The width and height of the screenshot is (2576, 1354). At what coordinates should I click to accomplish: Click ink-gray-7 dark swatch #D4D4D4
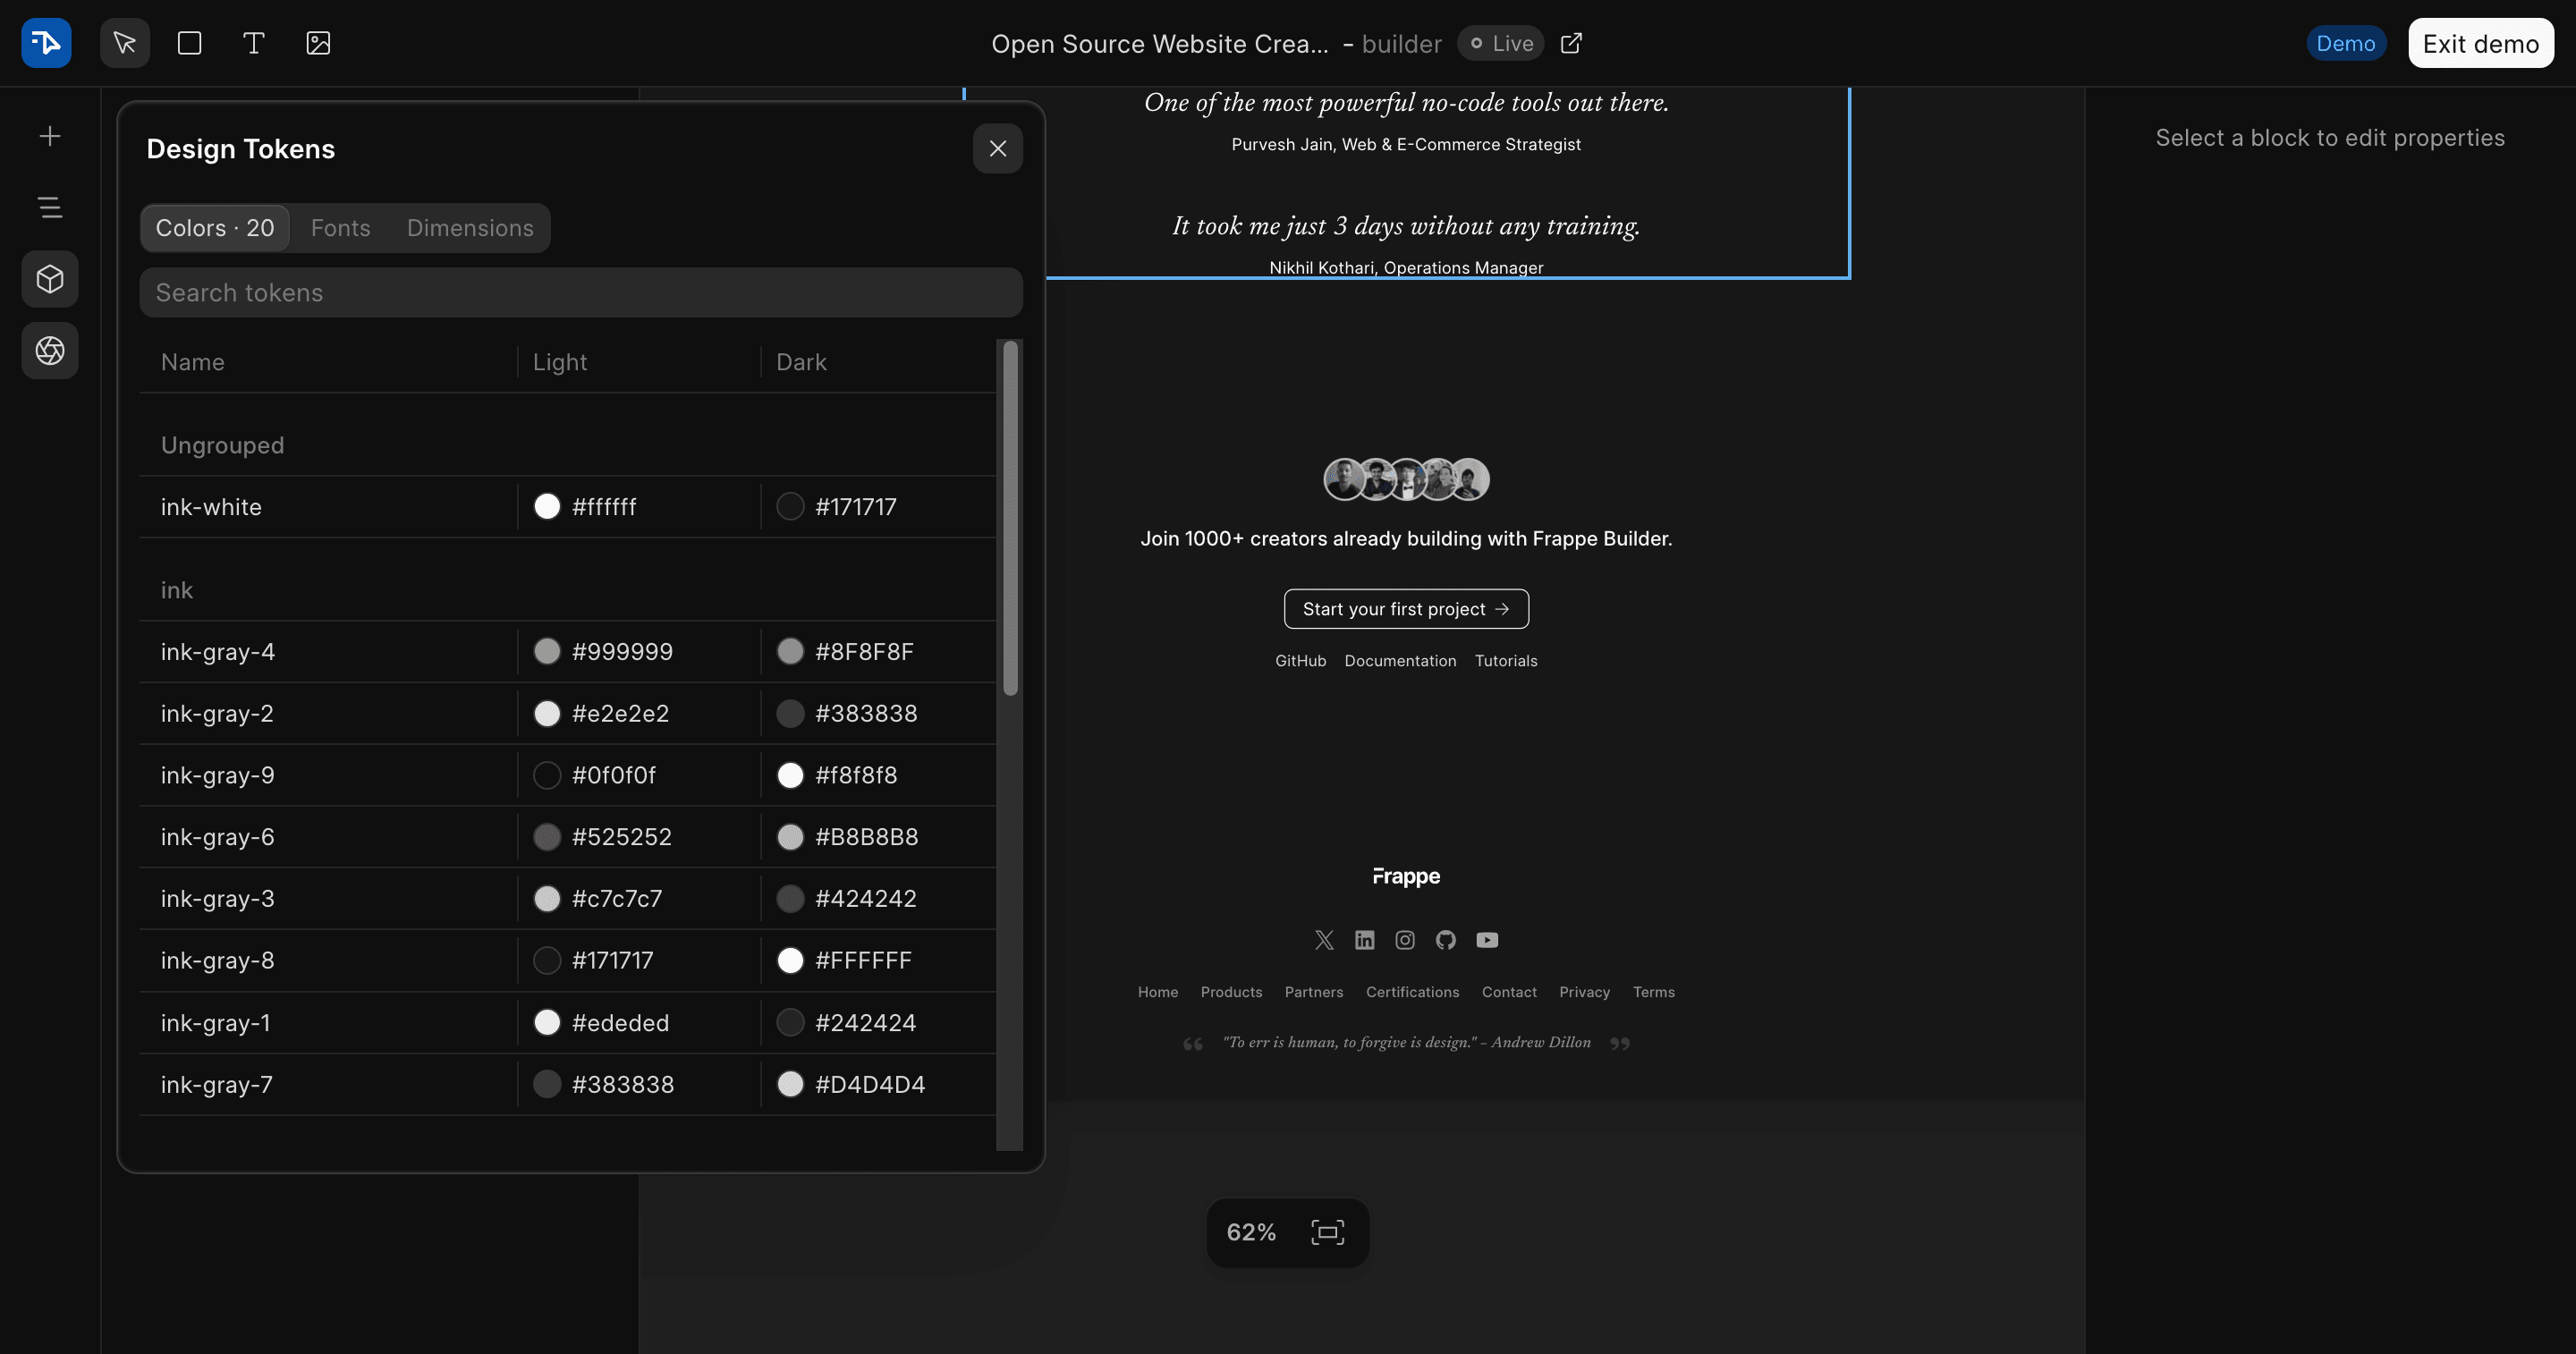(790, 1084)
